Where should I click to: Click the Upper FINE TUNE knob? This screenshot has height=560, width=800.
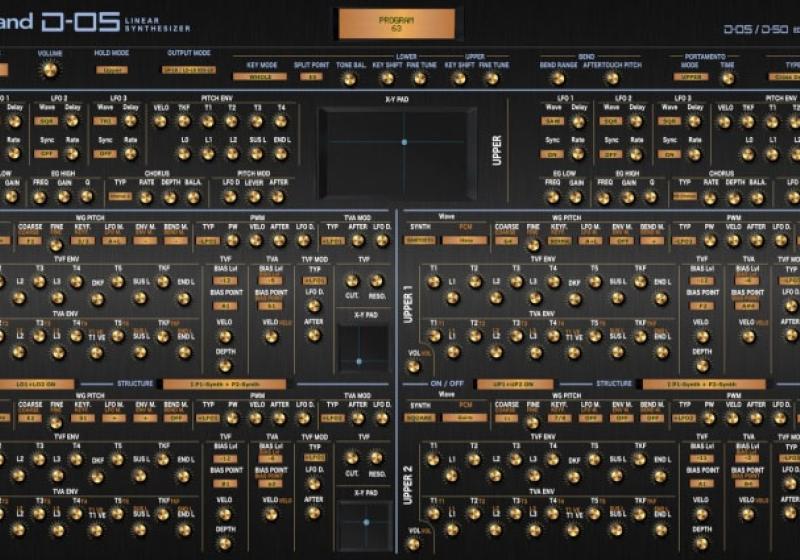pyautogui.click(x=491, y=79)
